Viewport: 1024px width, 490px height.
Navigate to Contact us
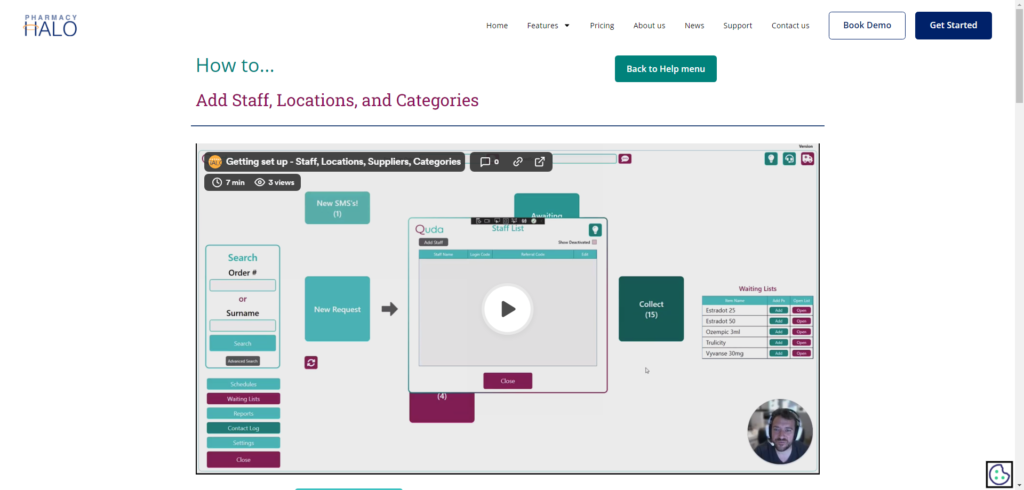pos(790,26)
